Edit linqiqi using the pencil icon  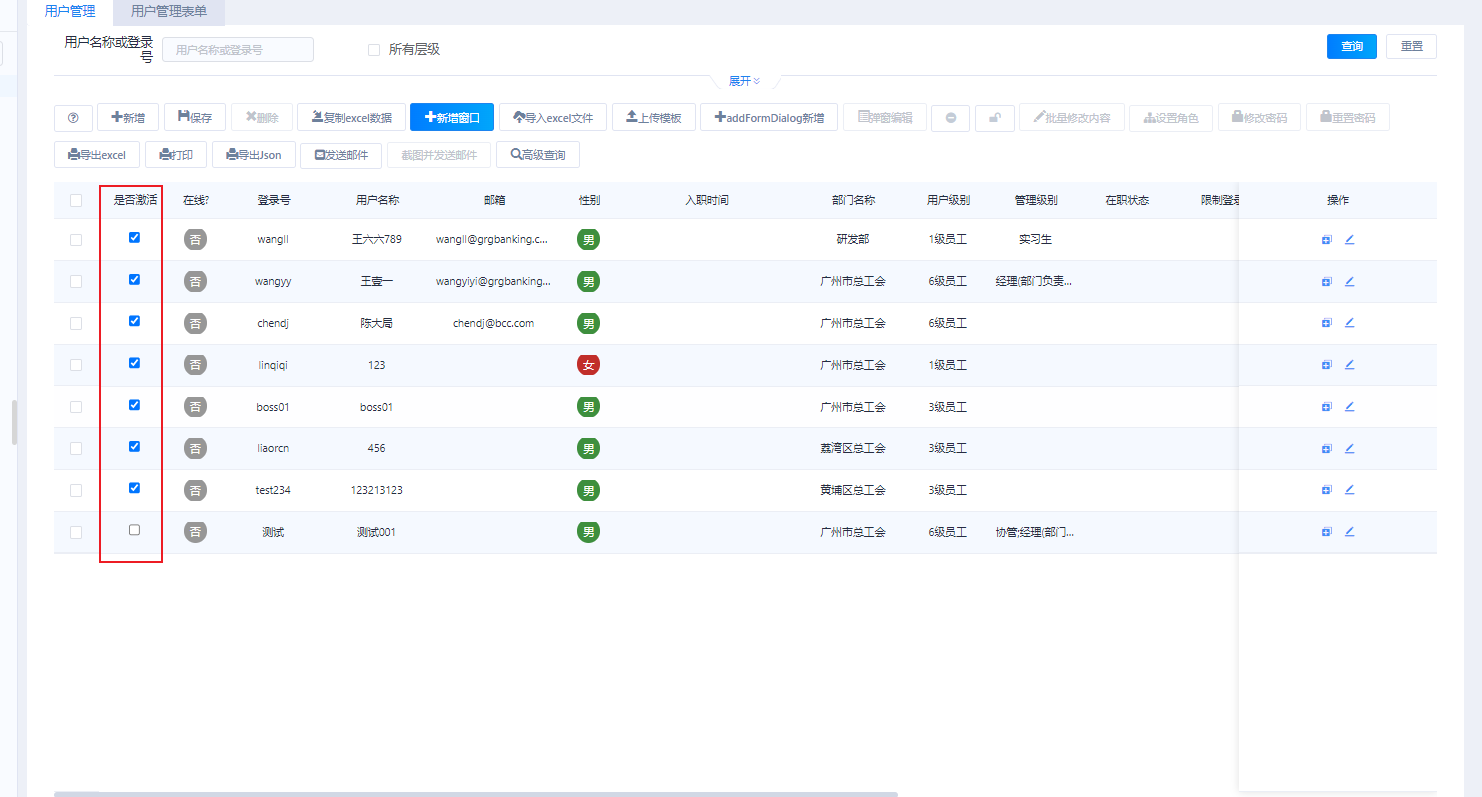tap(1349, 365)
